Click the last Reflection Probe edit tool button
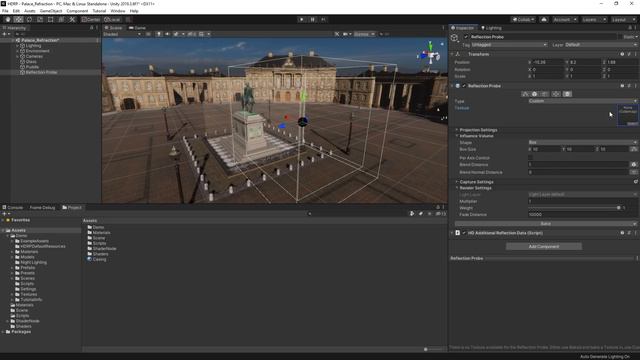The width and height of the screenshot is (640, 360). [x=567, y=94]
